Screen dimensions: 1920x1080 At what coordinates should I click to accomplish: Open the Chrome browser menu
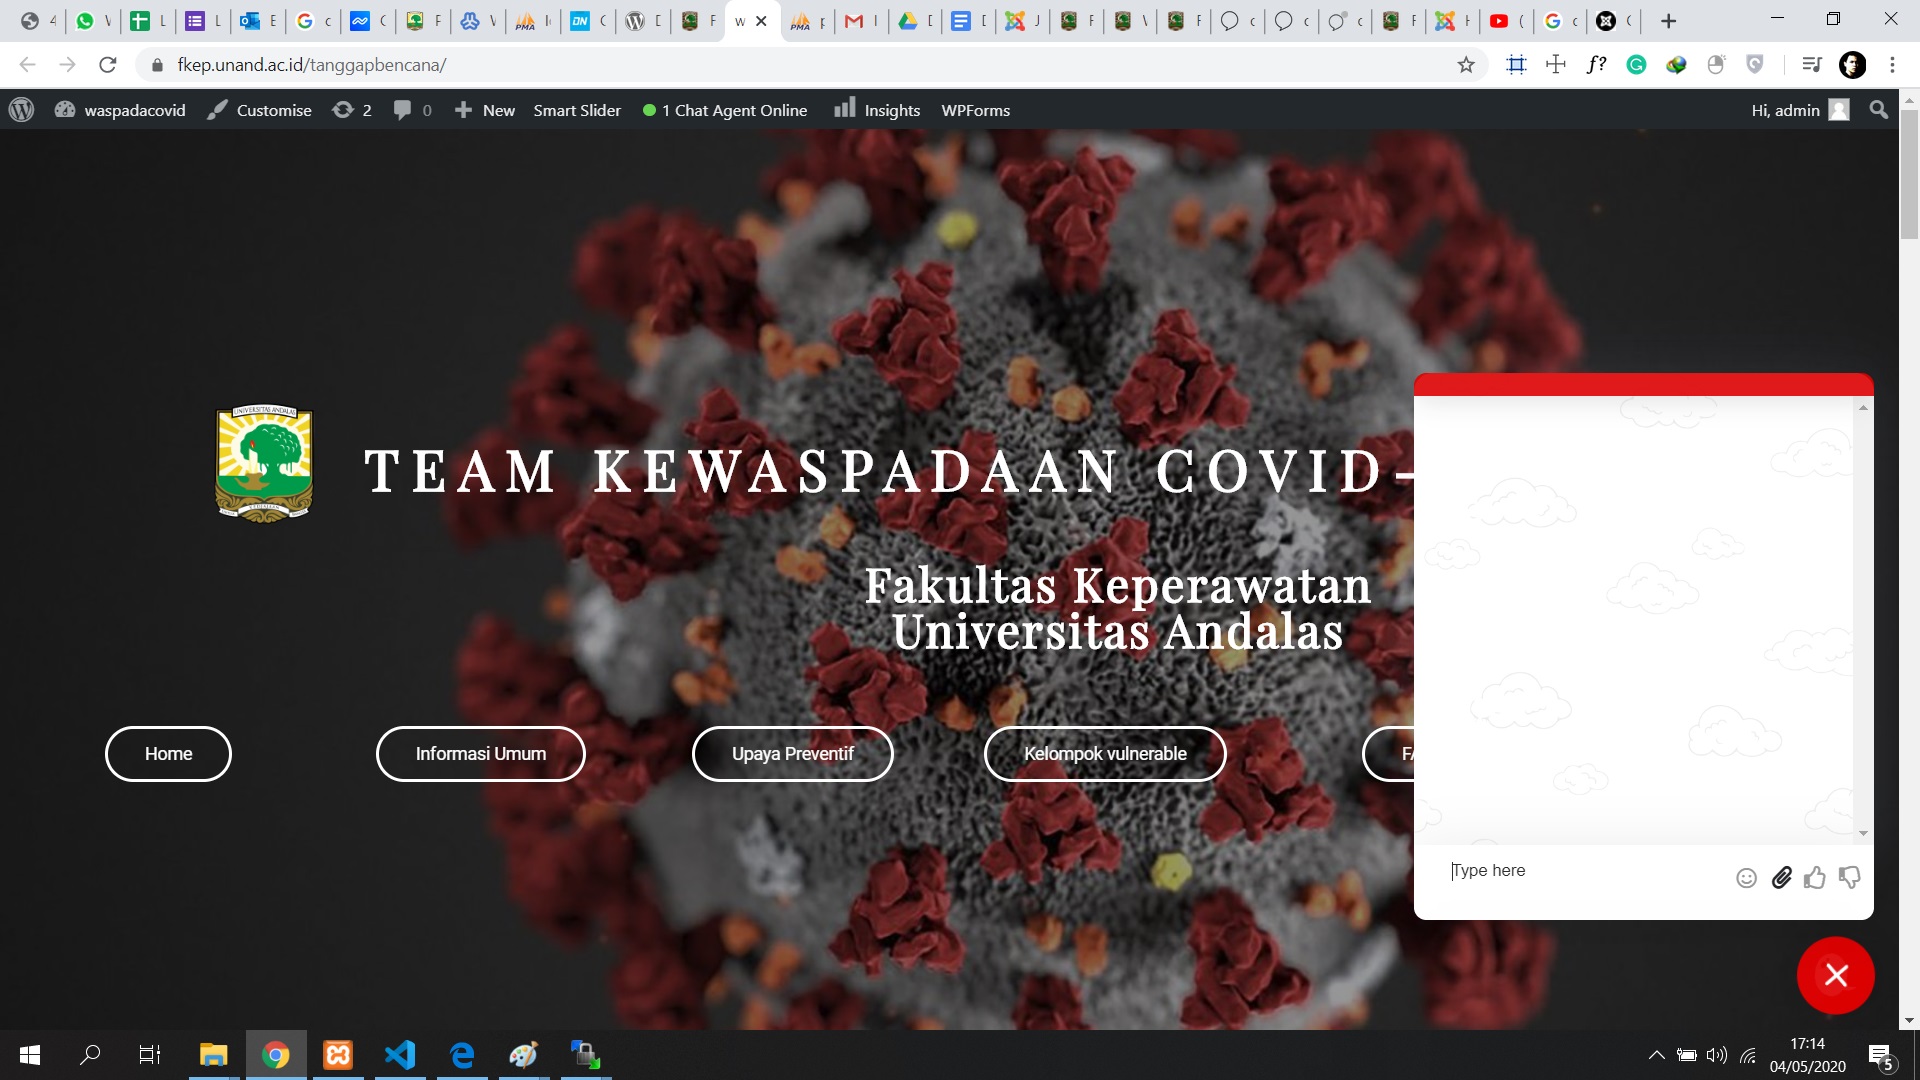click(1892, 64)
